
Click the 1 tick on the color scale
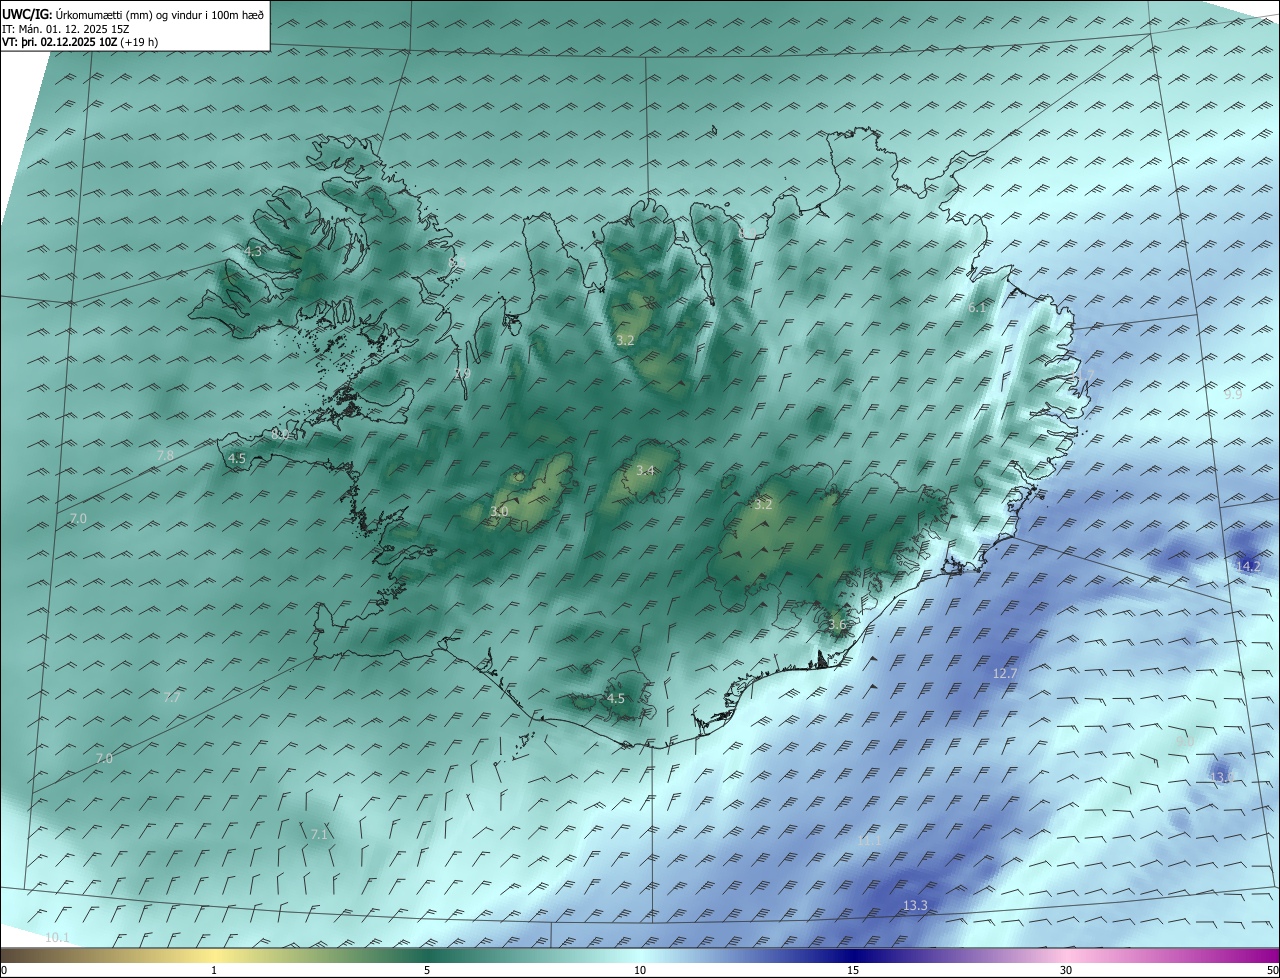(214, 970)
